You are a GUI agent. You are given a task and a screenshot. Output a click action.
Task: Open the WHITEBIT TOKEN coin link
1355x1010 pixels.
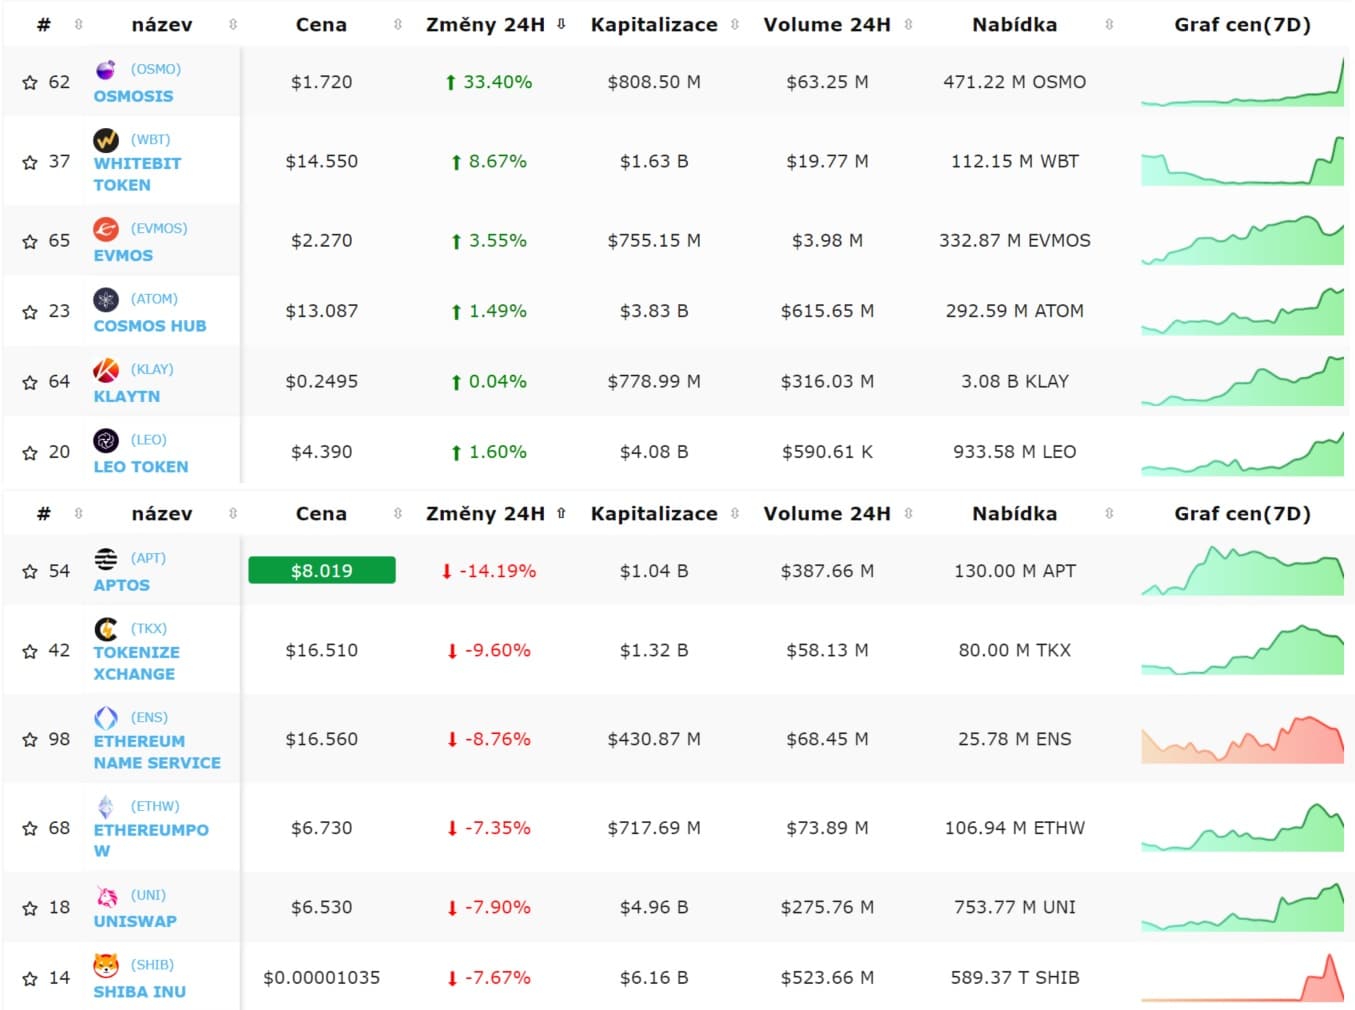tap(137, 174)
